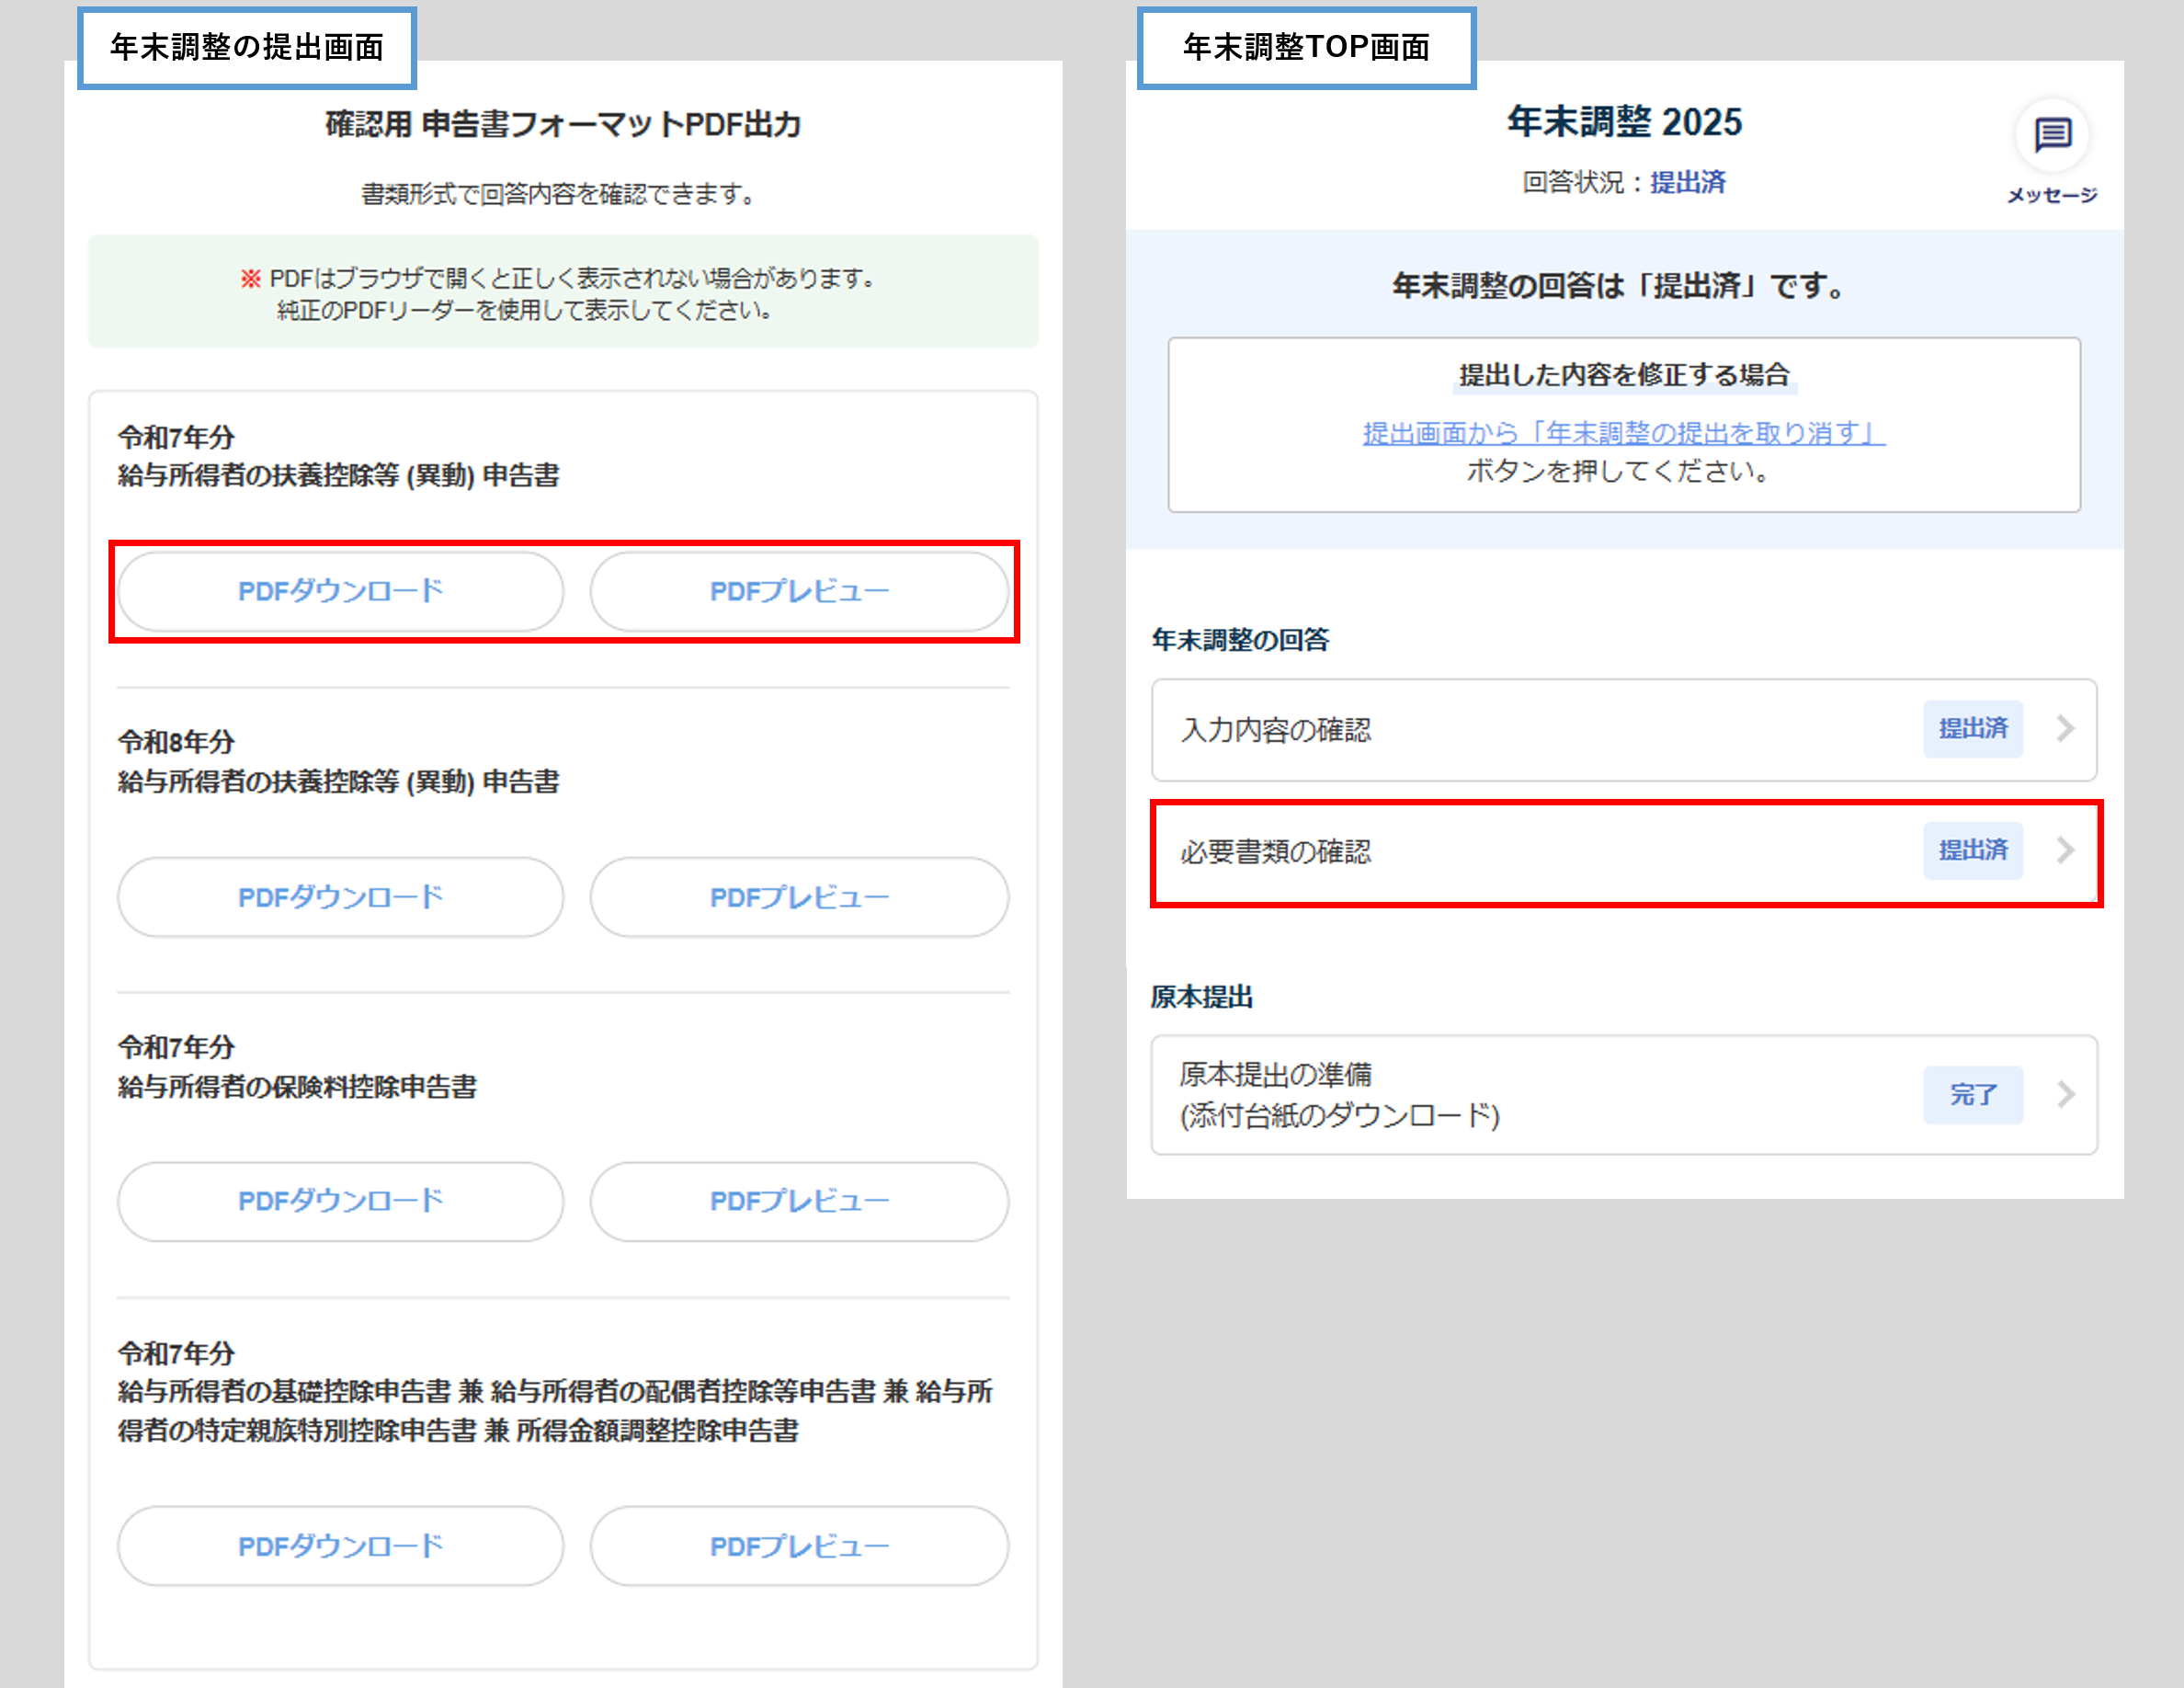This screenshot has height=1688, width=2184.
Task: Download PDF for 令和7年分 扶養控除等申告書
Action: pyautogui.click(x=340, y=591)
